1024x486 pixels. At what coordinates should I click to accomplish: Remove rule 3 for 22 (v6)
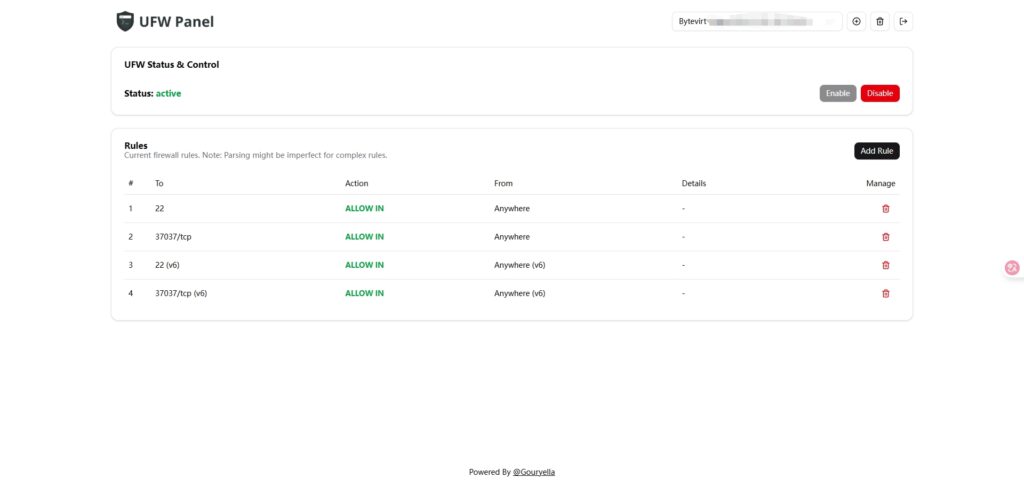pyautogui.click(x=885, y=265)
